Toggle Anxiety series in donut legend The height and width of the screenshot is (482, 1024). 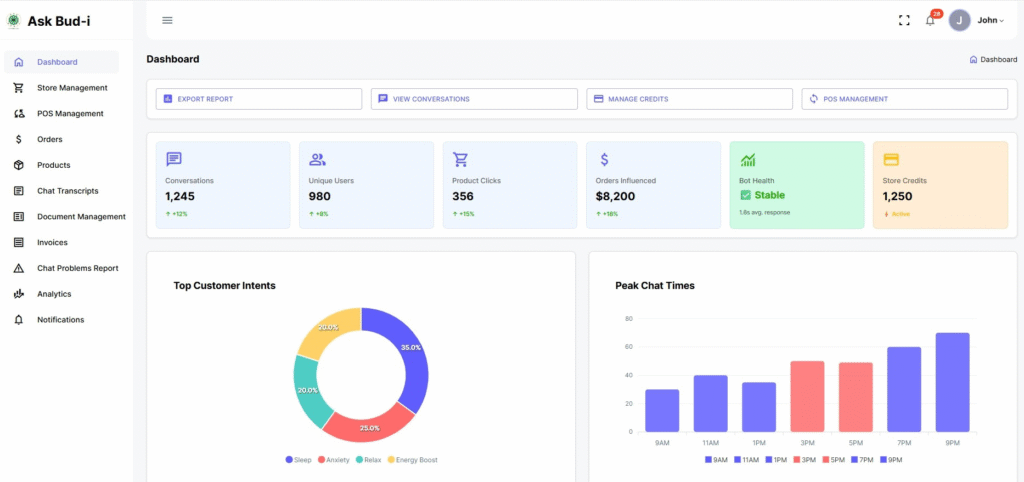333,460
